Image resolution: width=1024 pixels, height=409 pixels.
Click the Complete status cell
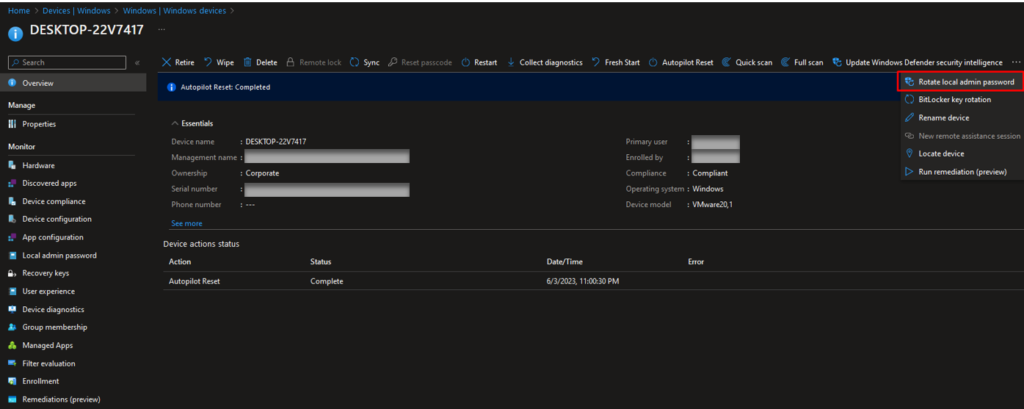(327, 282)
